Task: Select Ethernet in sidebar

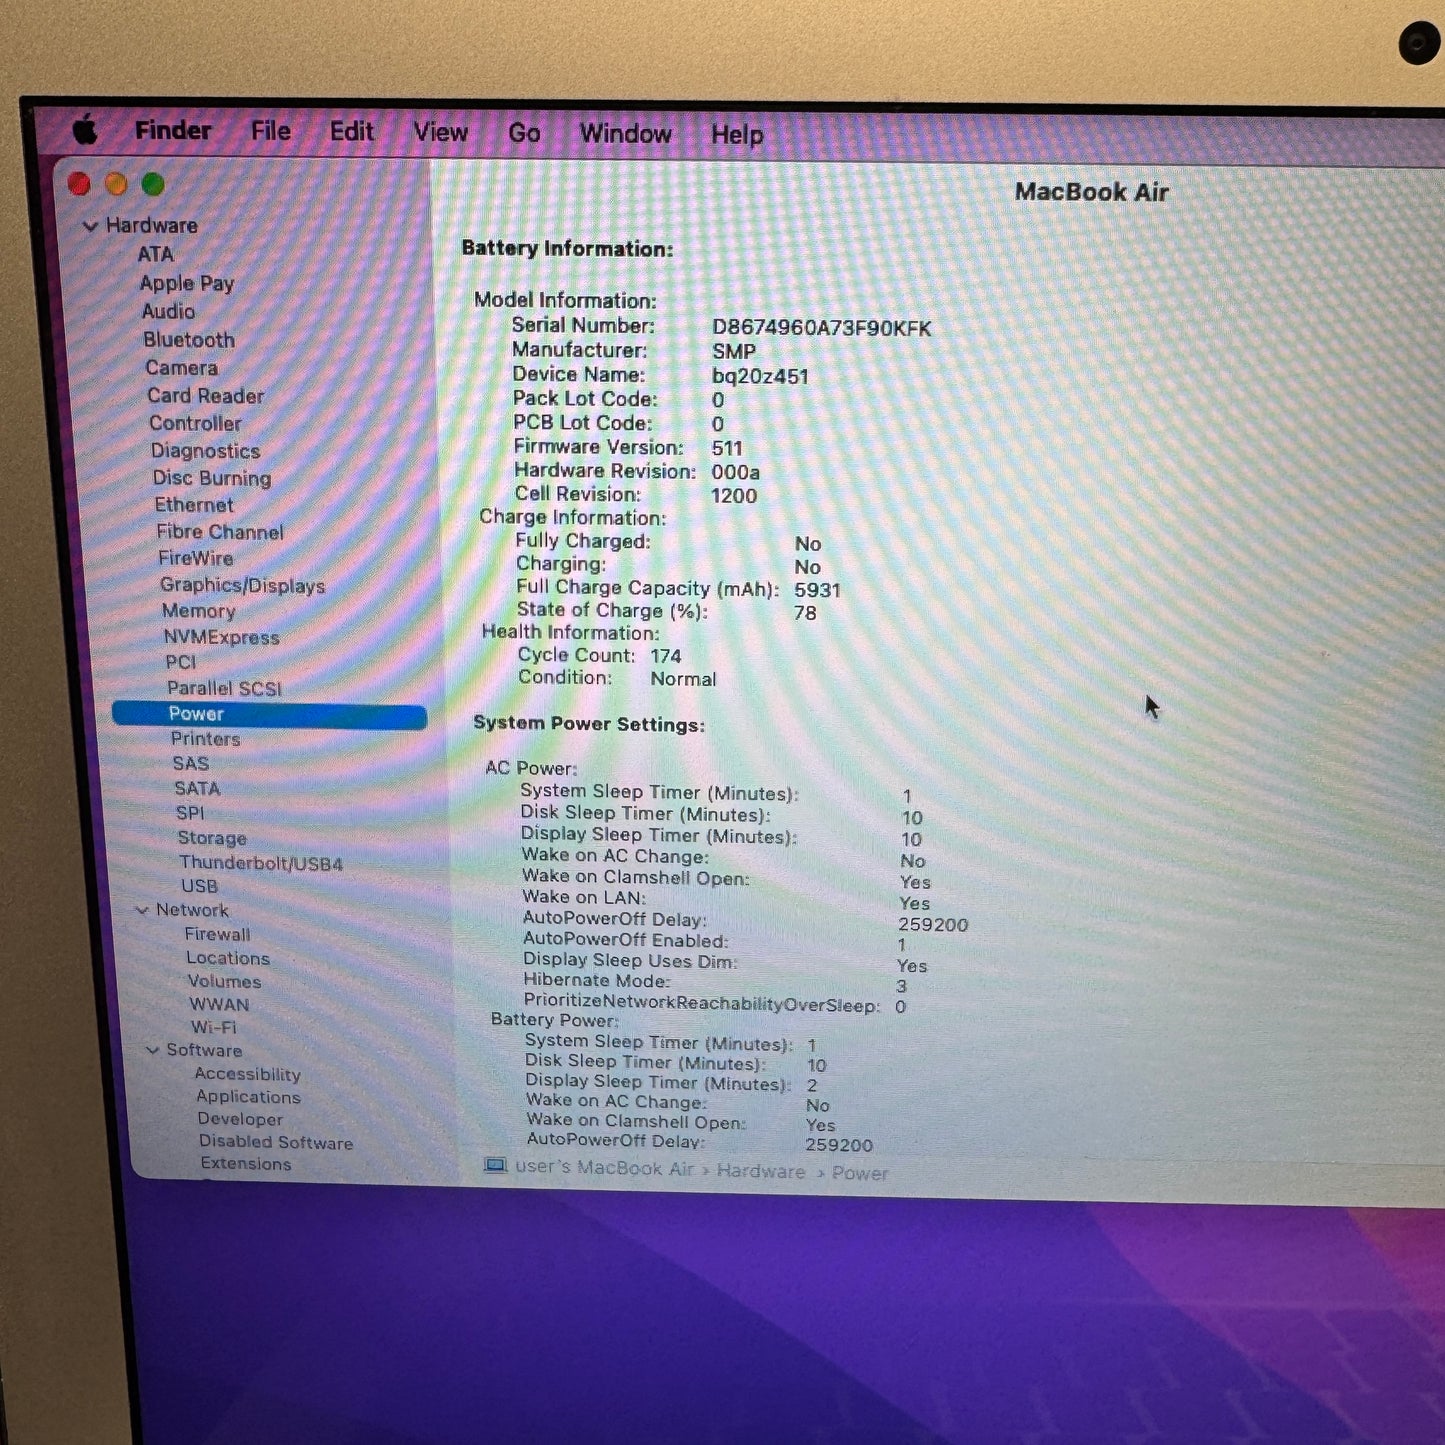Action: pos(194,505)
